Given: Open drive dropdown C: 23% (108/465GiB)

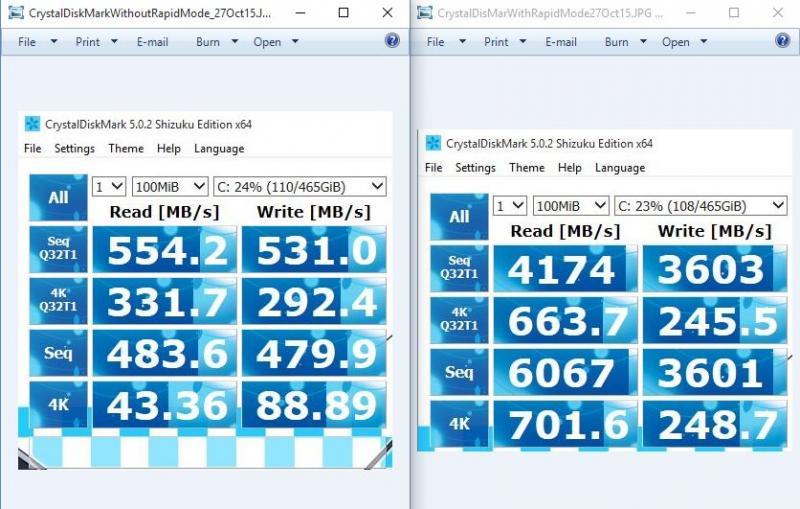Looking at the screenshot, I should click(x=701, y=206).
